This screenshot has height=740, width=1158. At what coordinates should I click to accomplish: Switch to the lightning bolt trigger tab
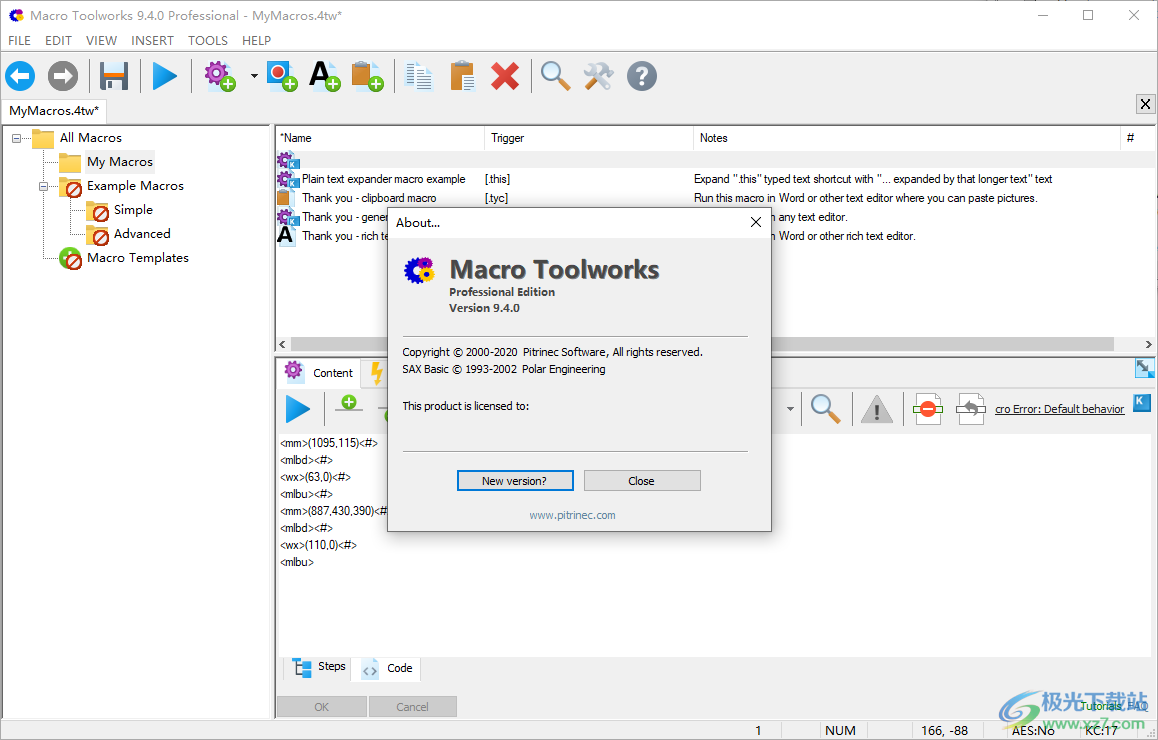tap(377, 374)
